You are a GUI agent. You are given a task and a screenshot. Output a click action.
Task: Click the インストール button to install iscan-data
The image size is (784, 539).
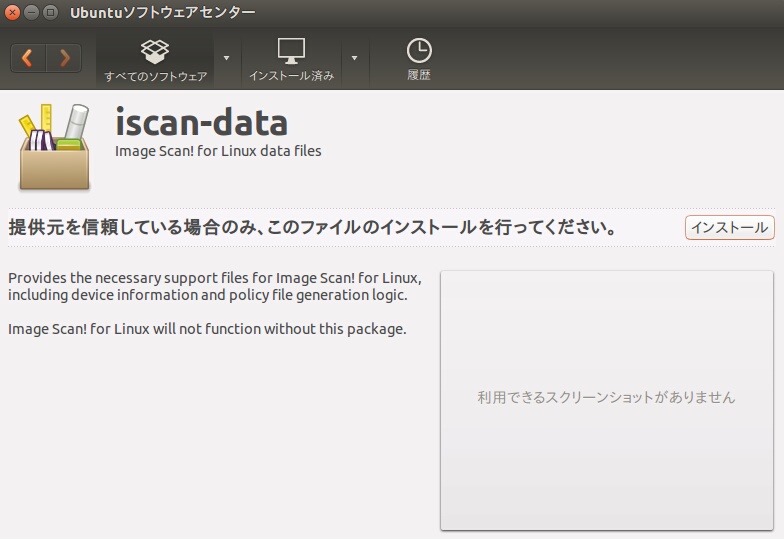pos(729,228)
